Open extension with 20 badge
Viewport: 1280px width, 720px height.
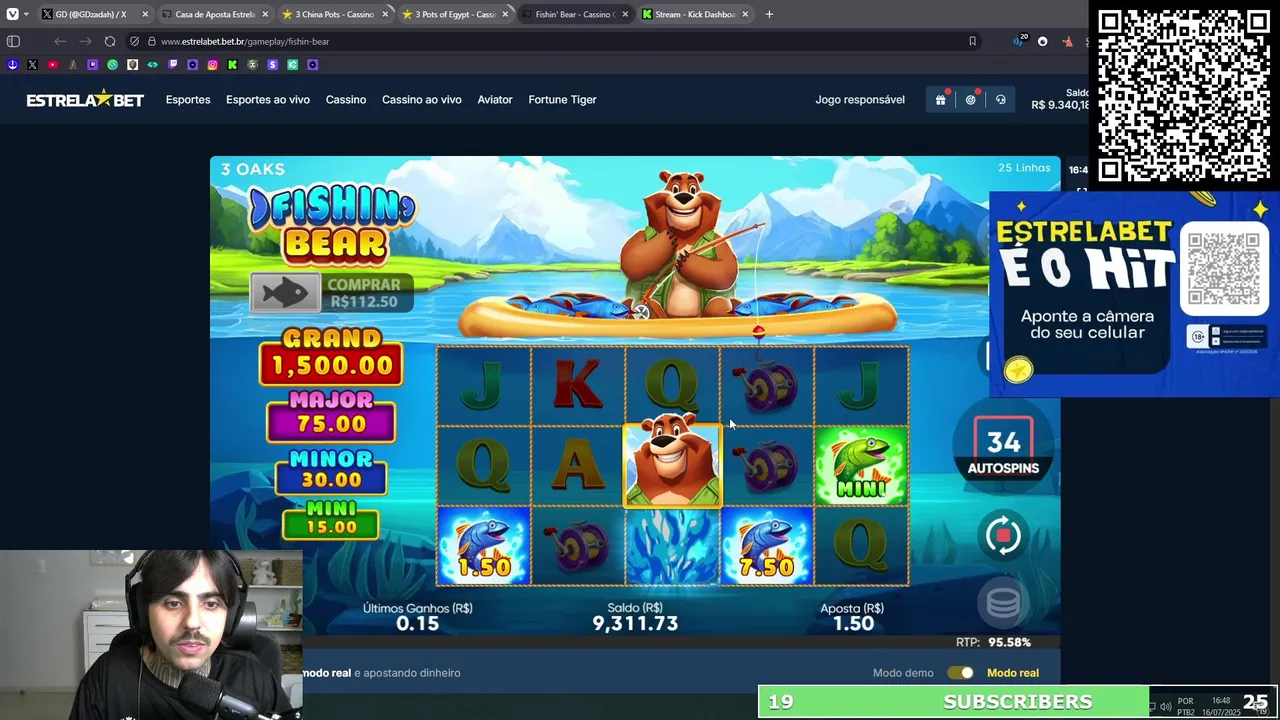(x=1020, y=41)
